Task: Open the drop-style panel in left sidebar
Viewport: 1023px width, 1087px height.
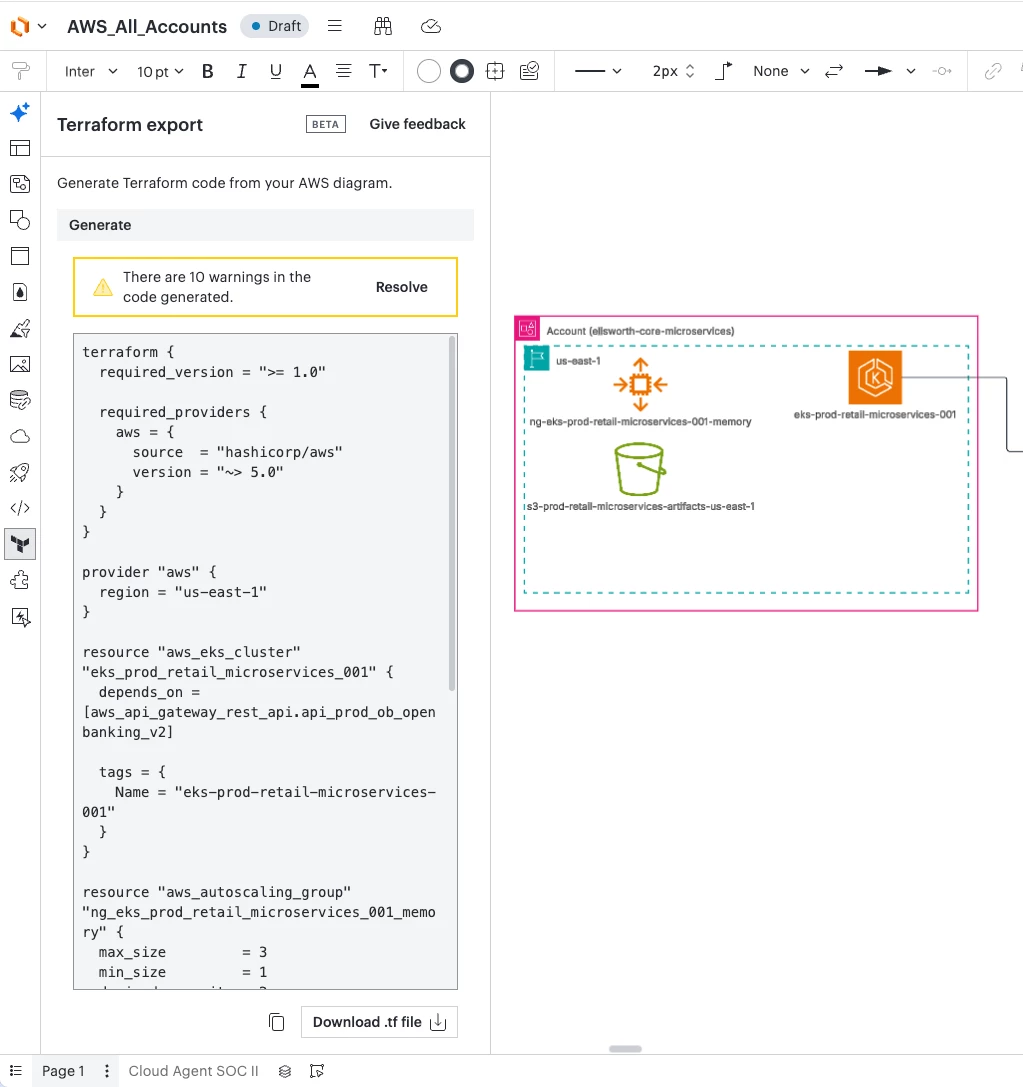Action: point(20,292)
